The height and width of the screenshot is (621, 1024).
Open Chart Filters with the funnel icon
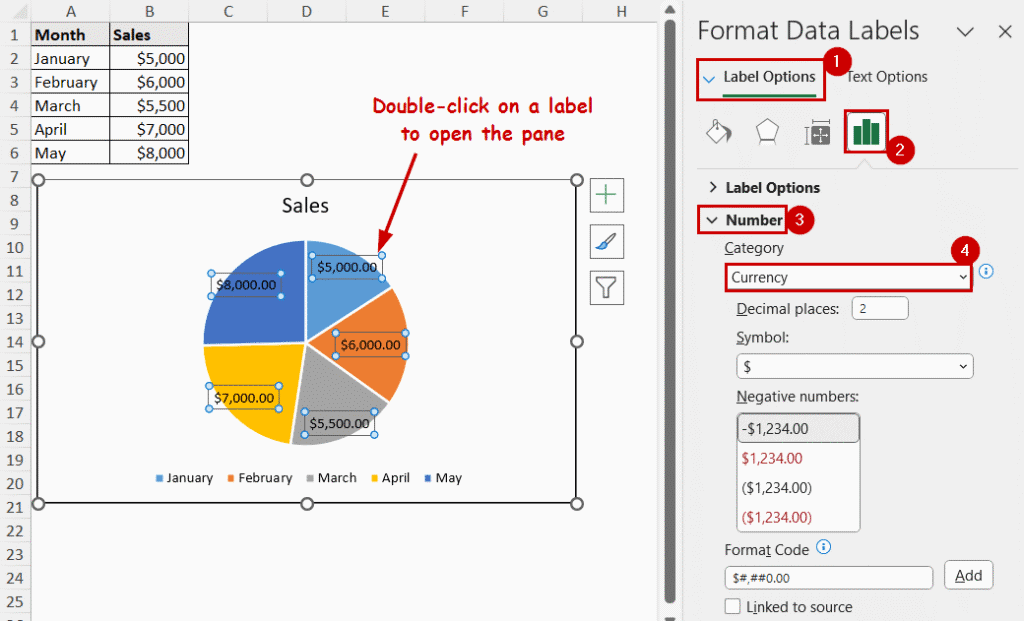coord(607,288)
